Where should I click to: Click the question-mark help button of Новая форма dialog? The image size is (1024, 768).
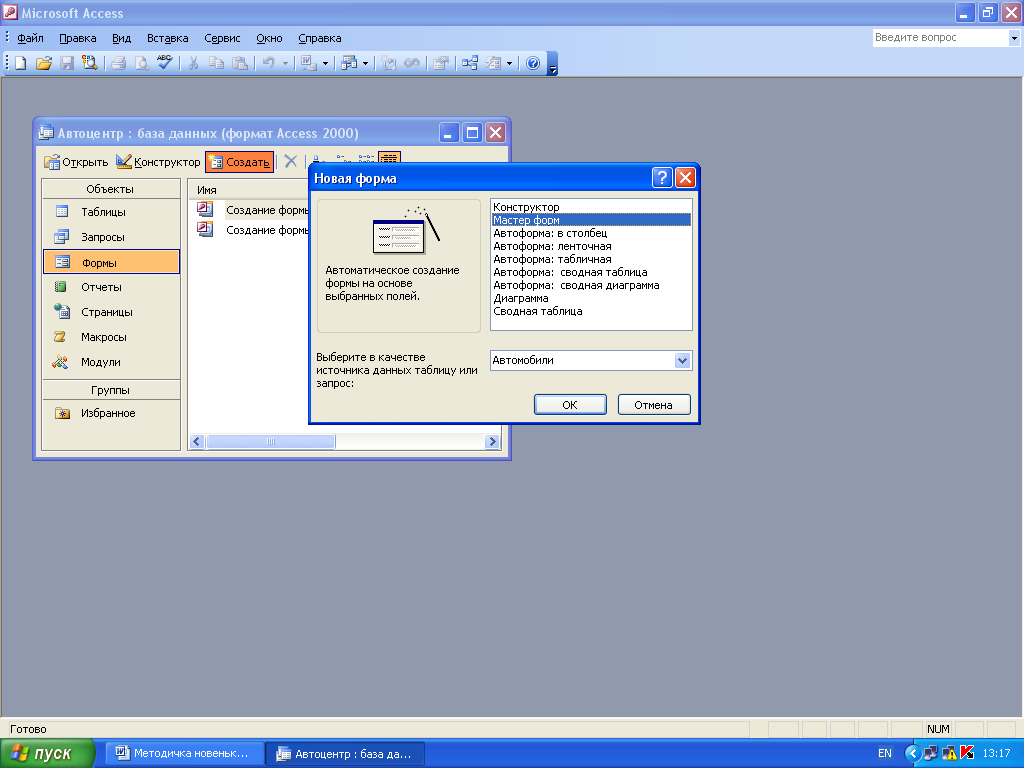point(662,178)
